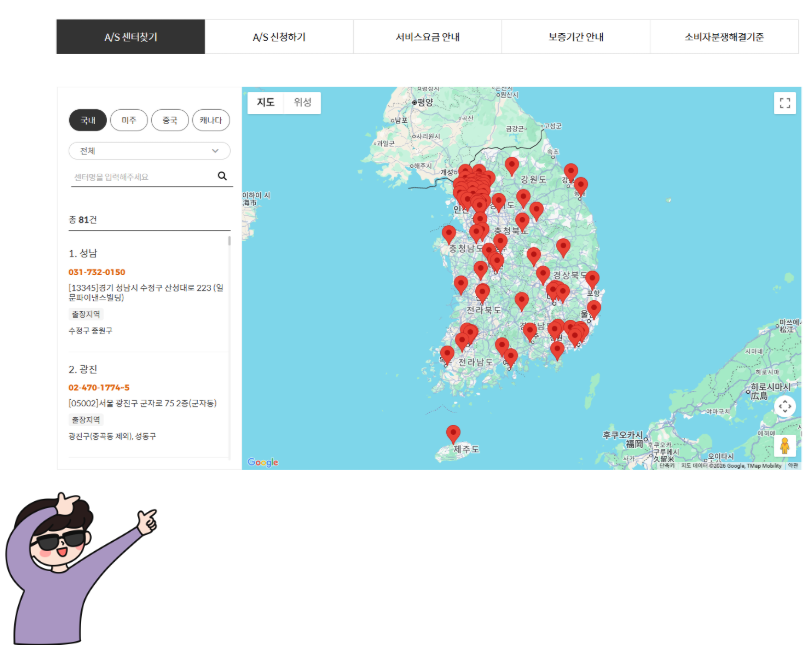Select the map pin beside 포항 label
The image size is (809, 645).
(x=592, y=279)
